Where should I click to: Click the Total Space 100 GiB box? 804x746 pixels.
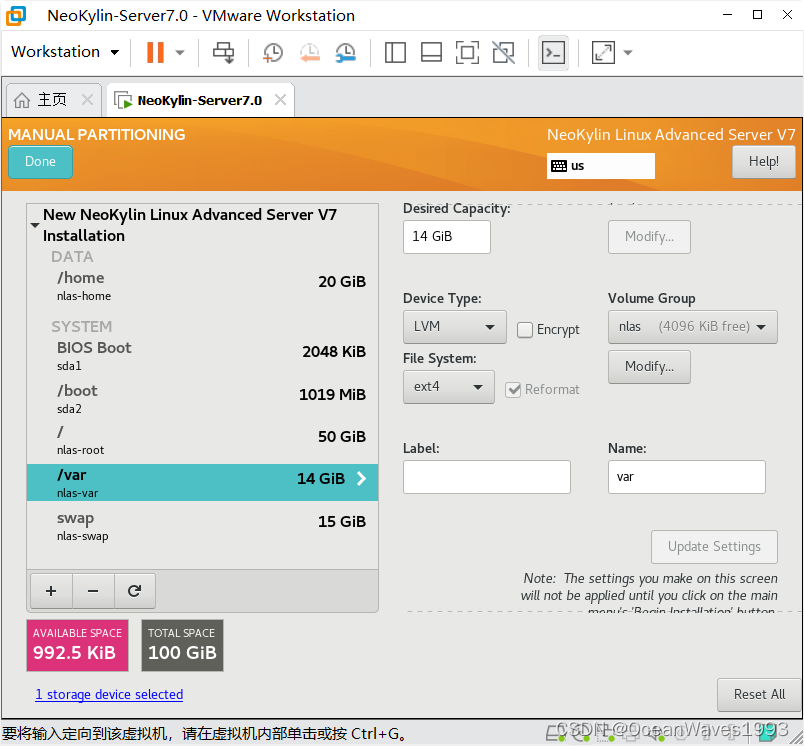[x=183, y=646]
